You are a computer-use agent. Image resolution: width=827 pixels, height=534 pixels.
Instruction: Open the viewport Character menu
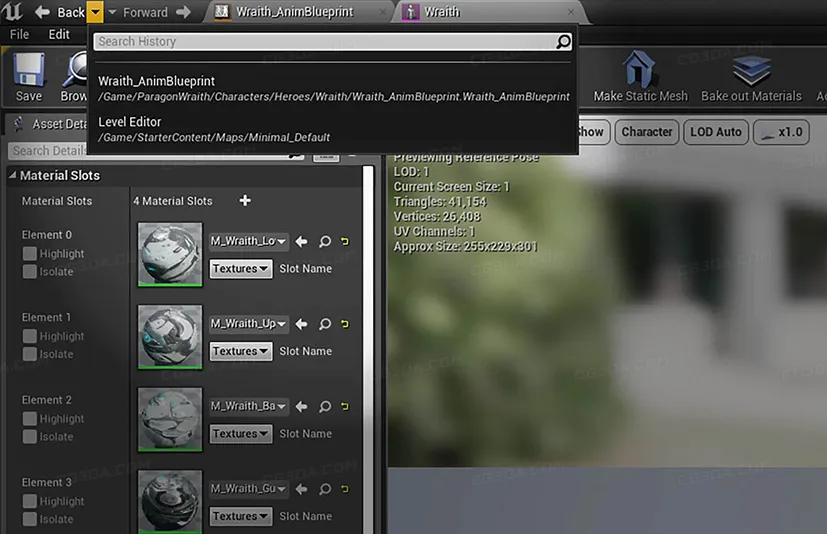coord(647,132)
